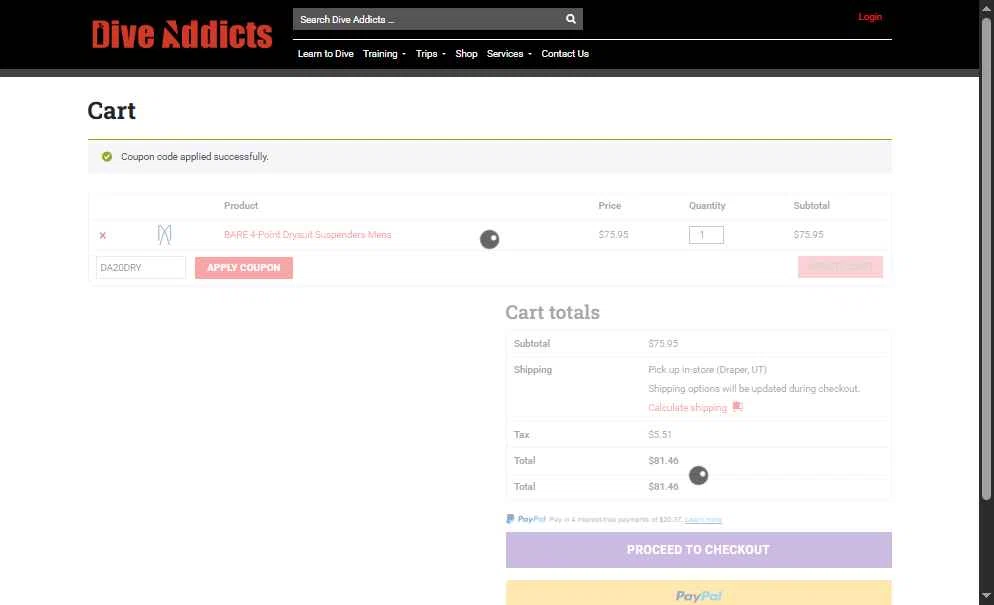994x605 pixels.
Task: Click the Update Cart button
Action: click(x=840, y=267)
